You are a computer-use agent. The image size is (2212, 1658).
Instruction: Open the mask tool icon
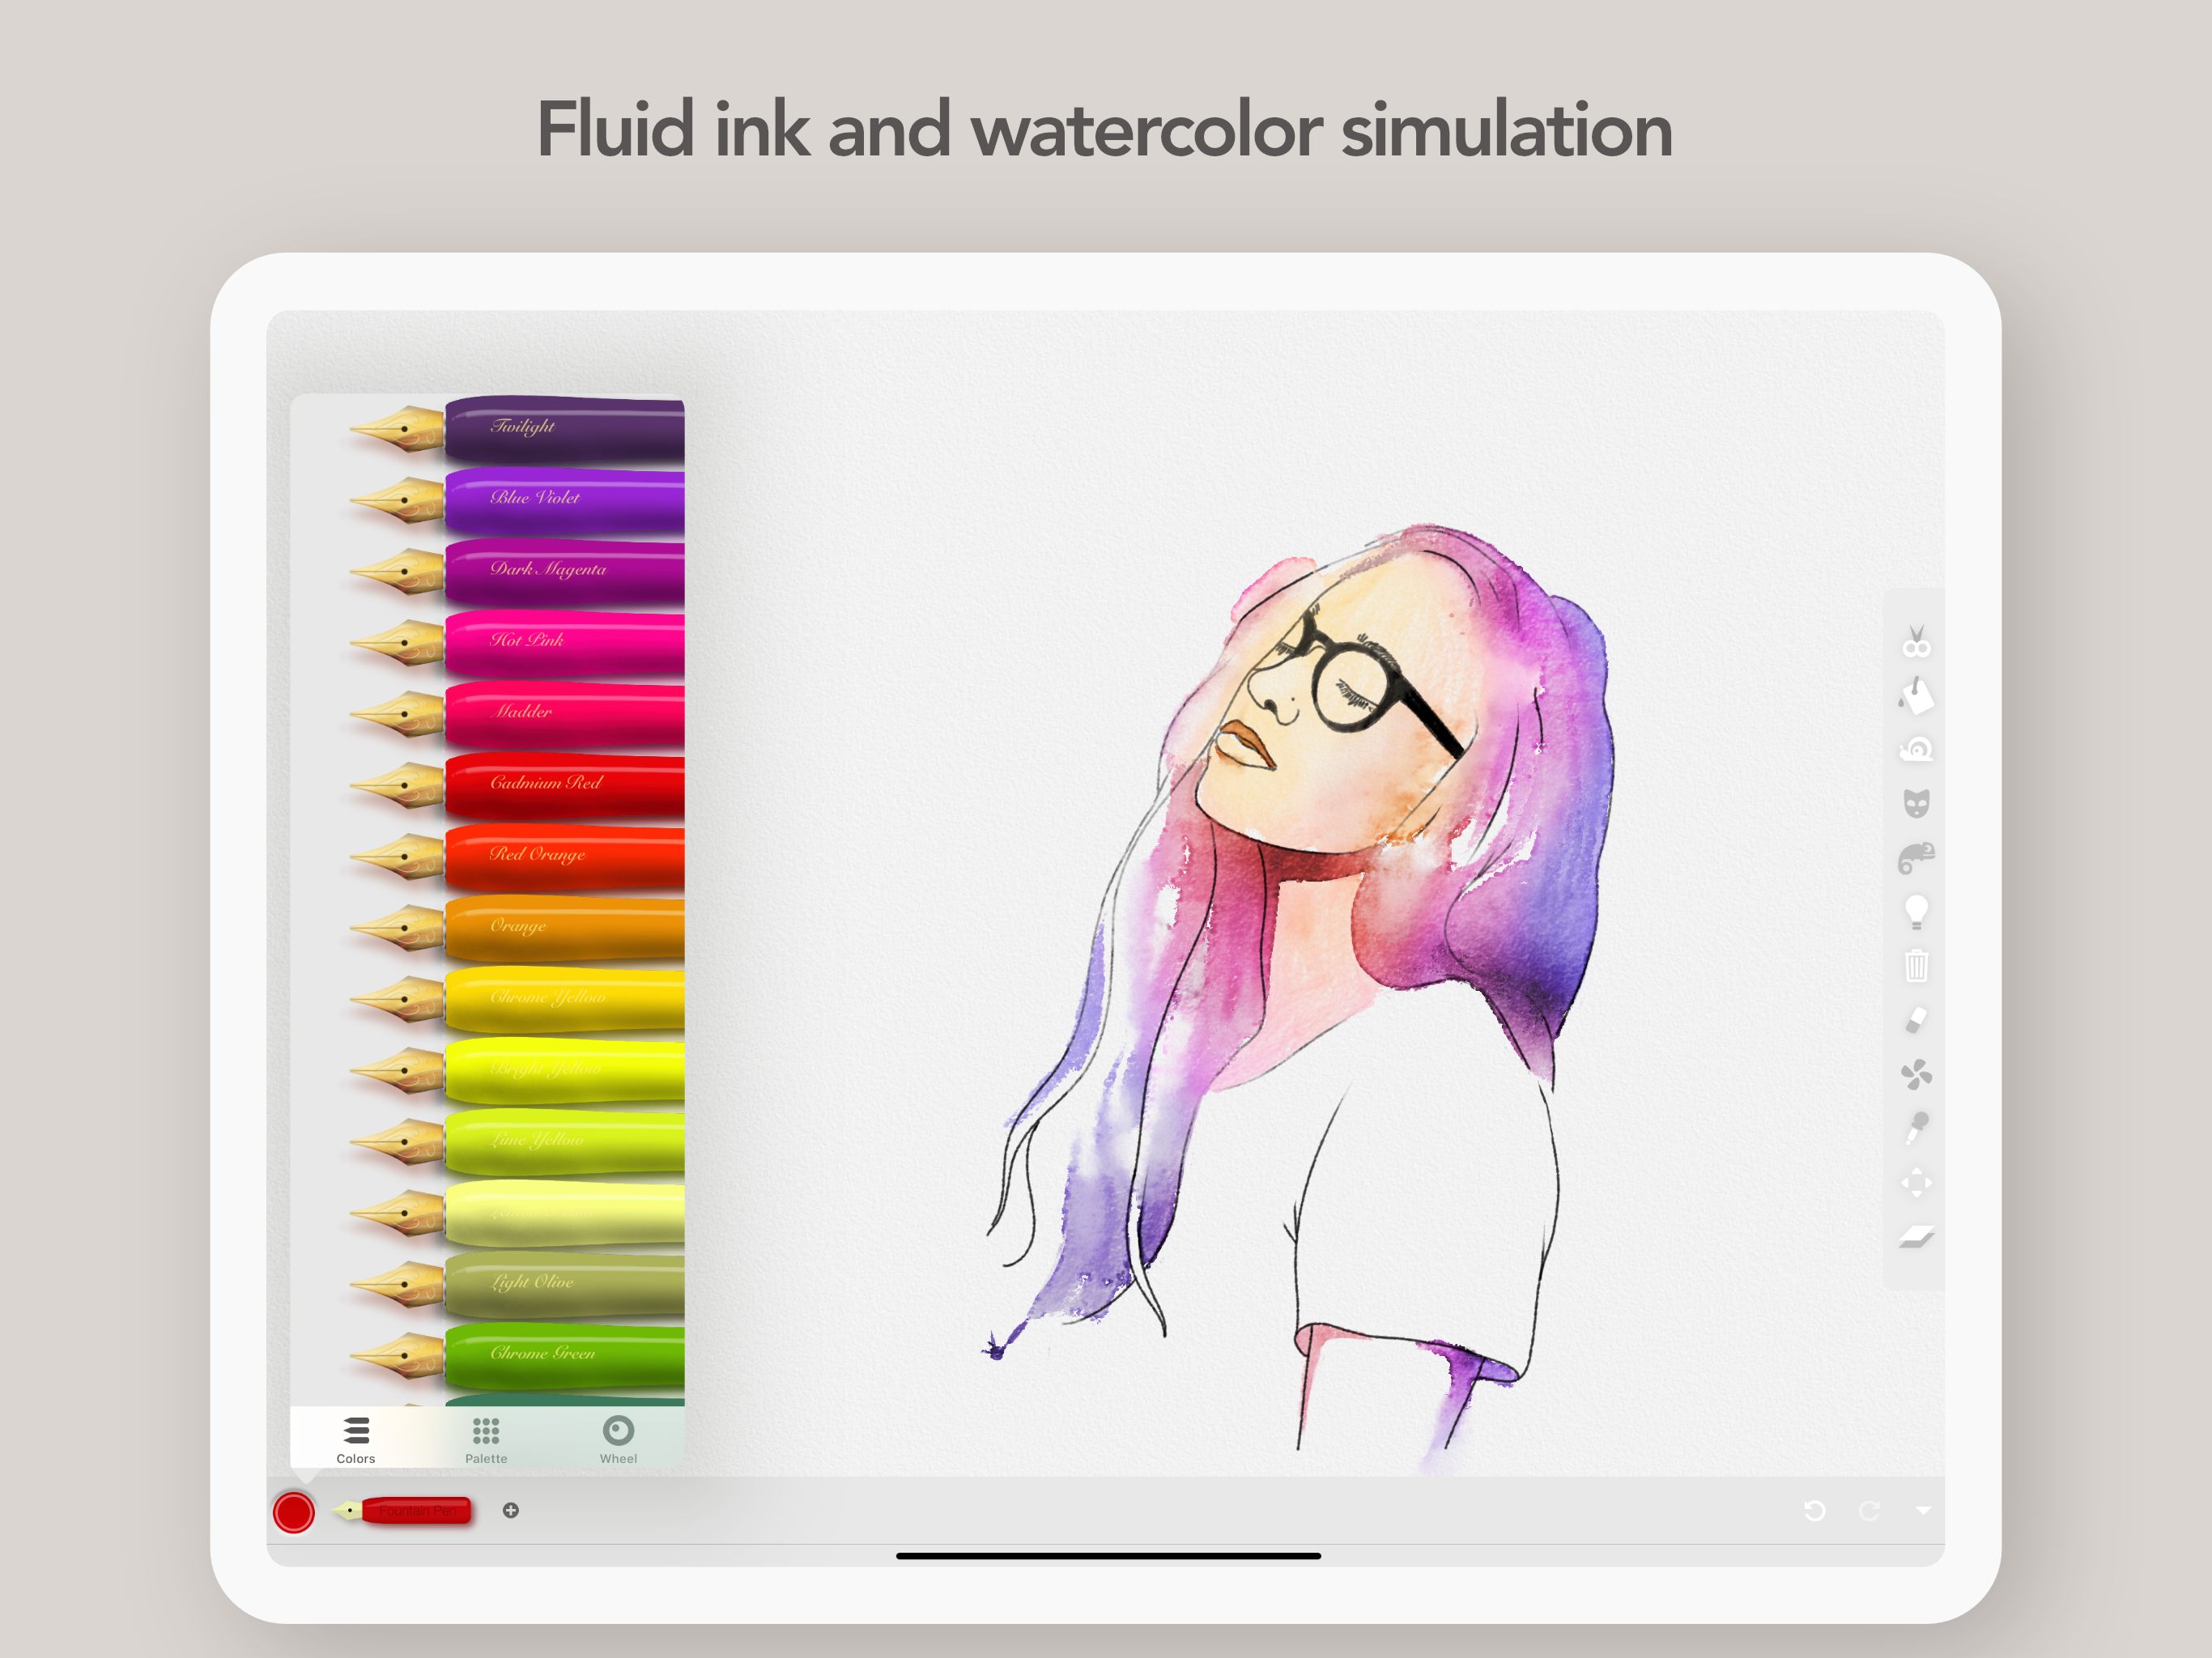click(1916, 803)
